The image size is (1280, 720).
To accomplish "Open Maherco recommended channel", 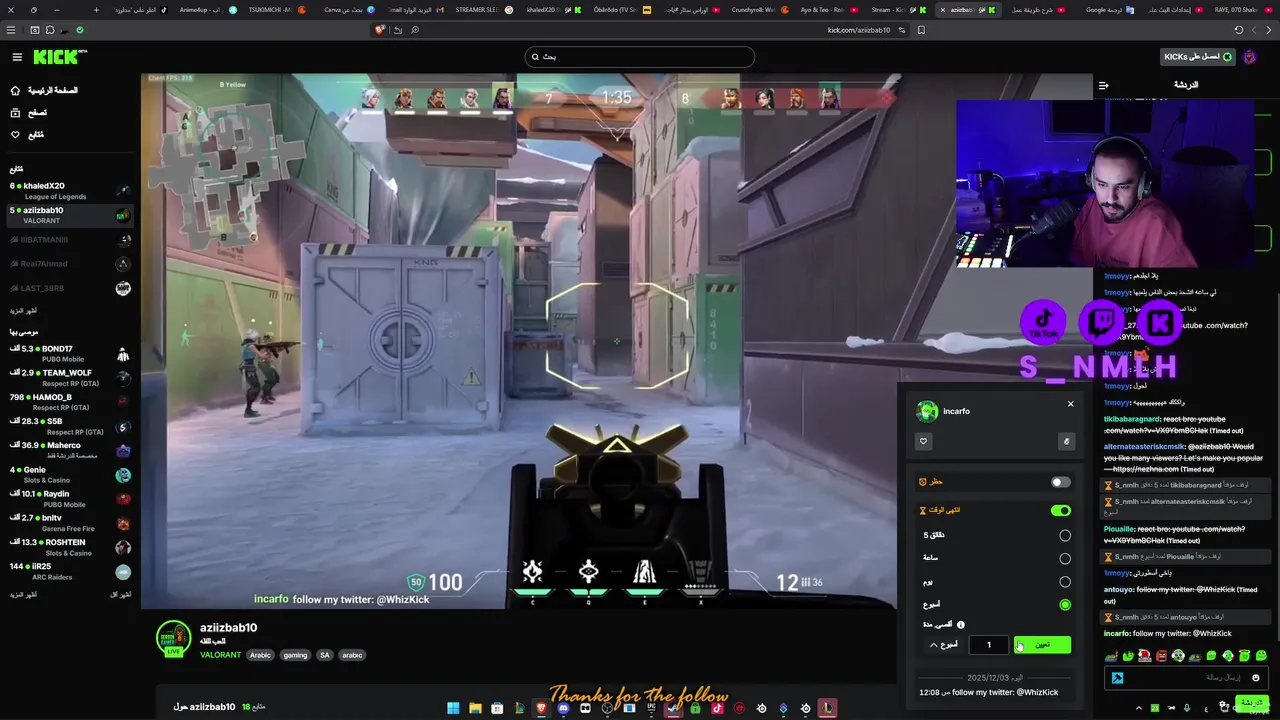I will pos(68,450).
